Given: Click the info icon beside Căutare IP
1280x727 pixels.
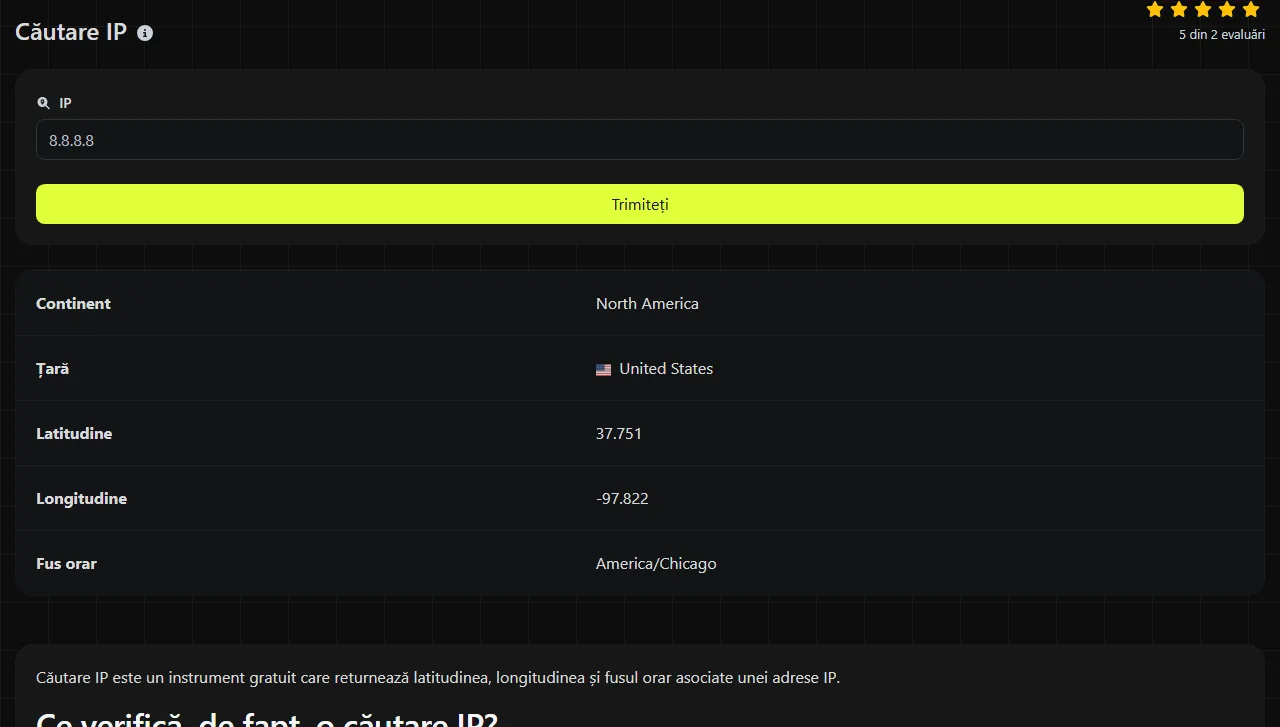Looking at the screenshot, I should point(145,33).
